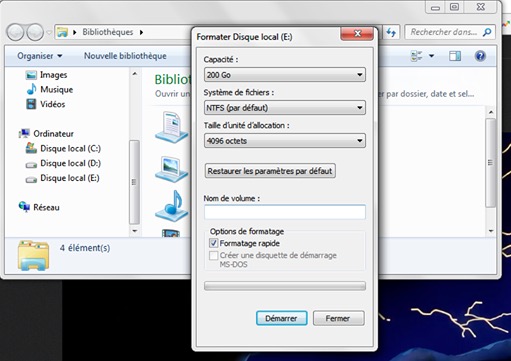Click the Fermer button in format dialog
The image size is (511, 361).
(x=338, y=318)
